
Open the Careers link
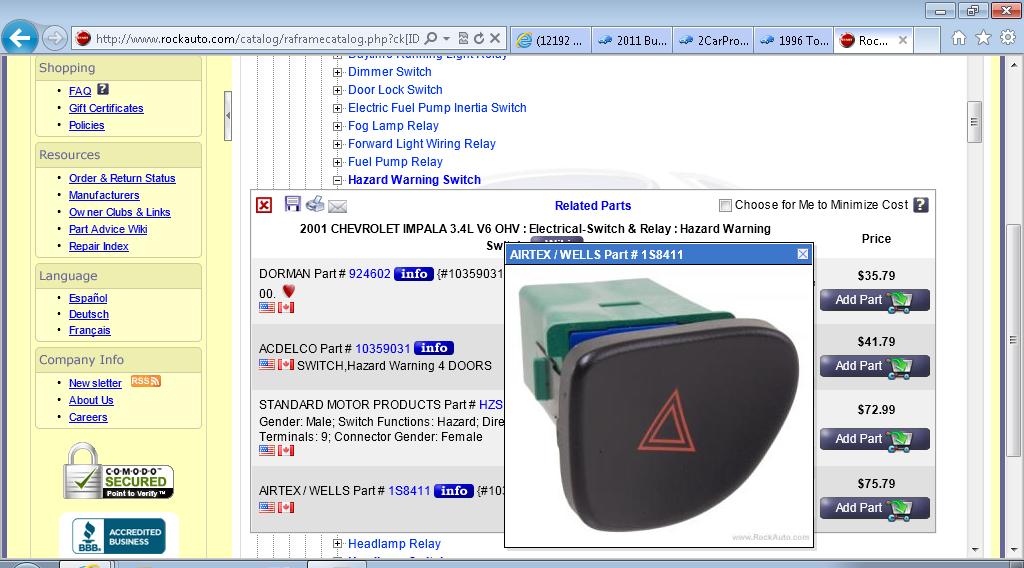88,417
